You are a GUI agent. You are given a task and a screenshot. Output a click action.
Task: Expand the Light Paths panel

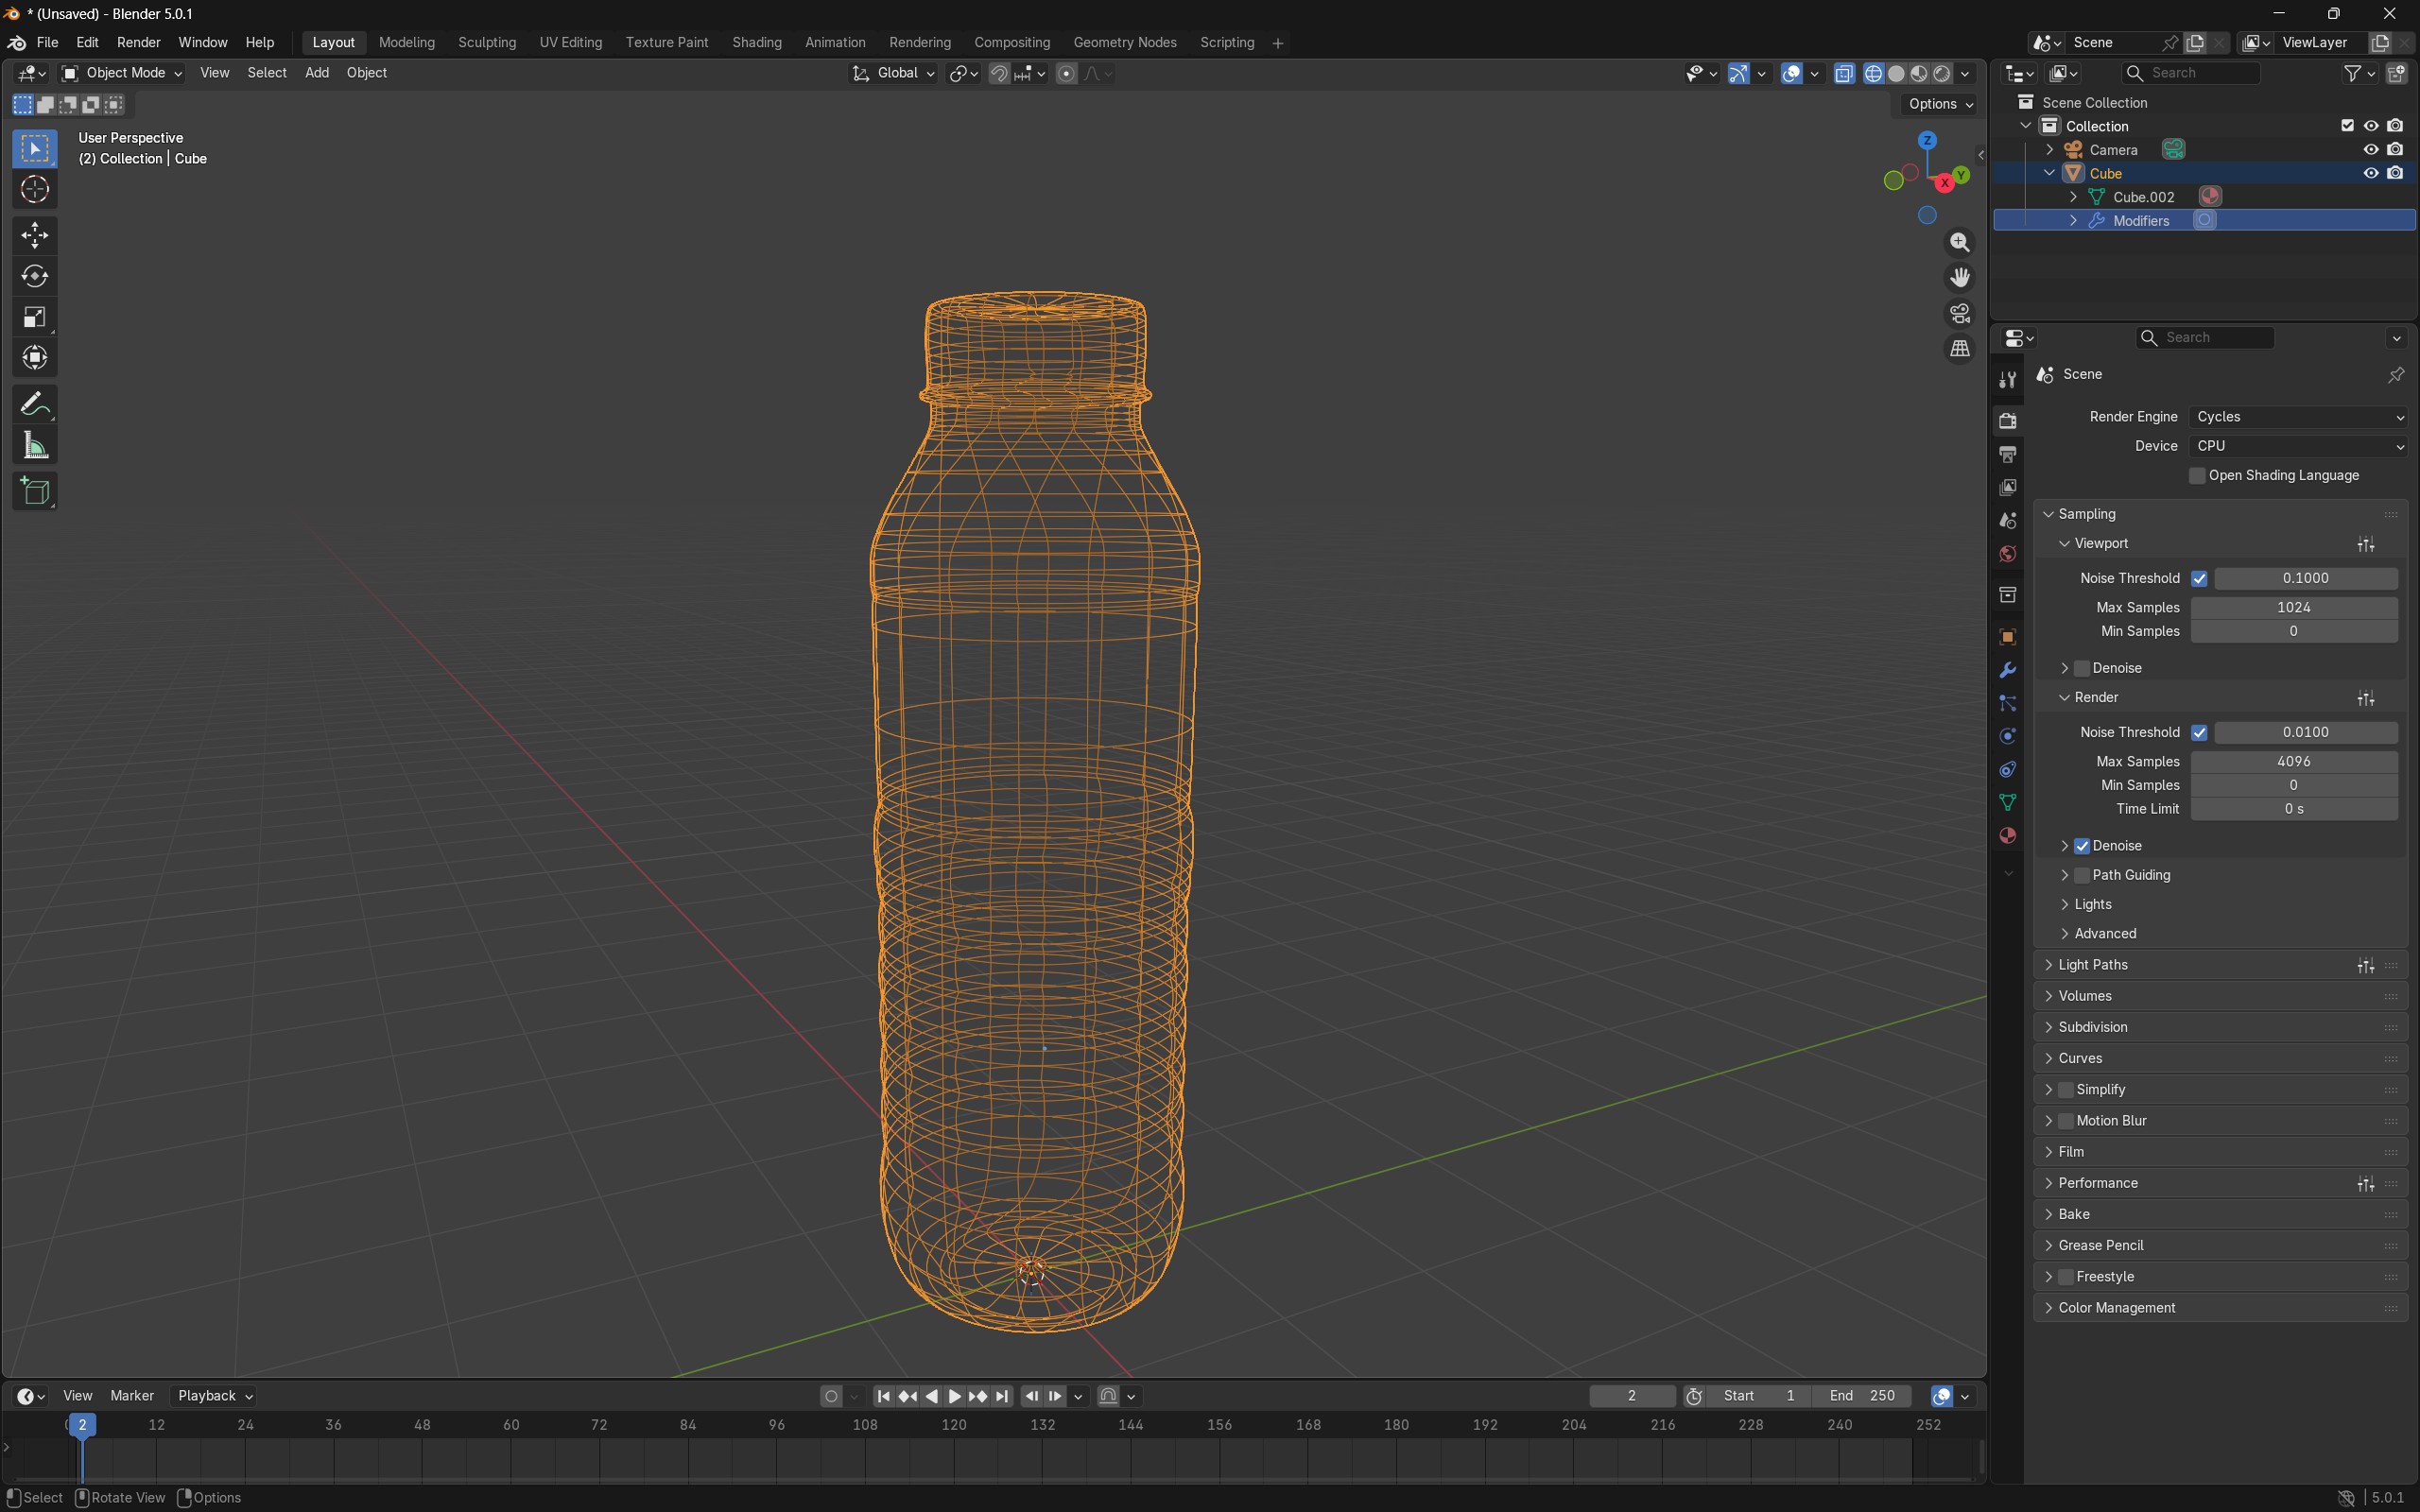click(2092, 965)
